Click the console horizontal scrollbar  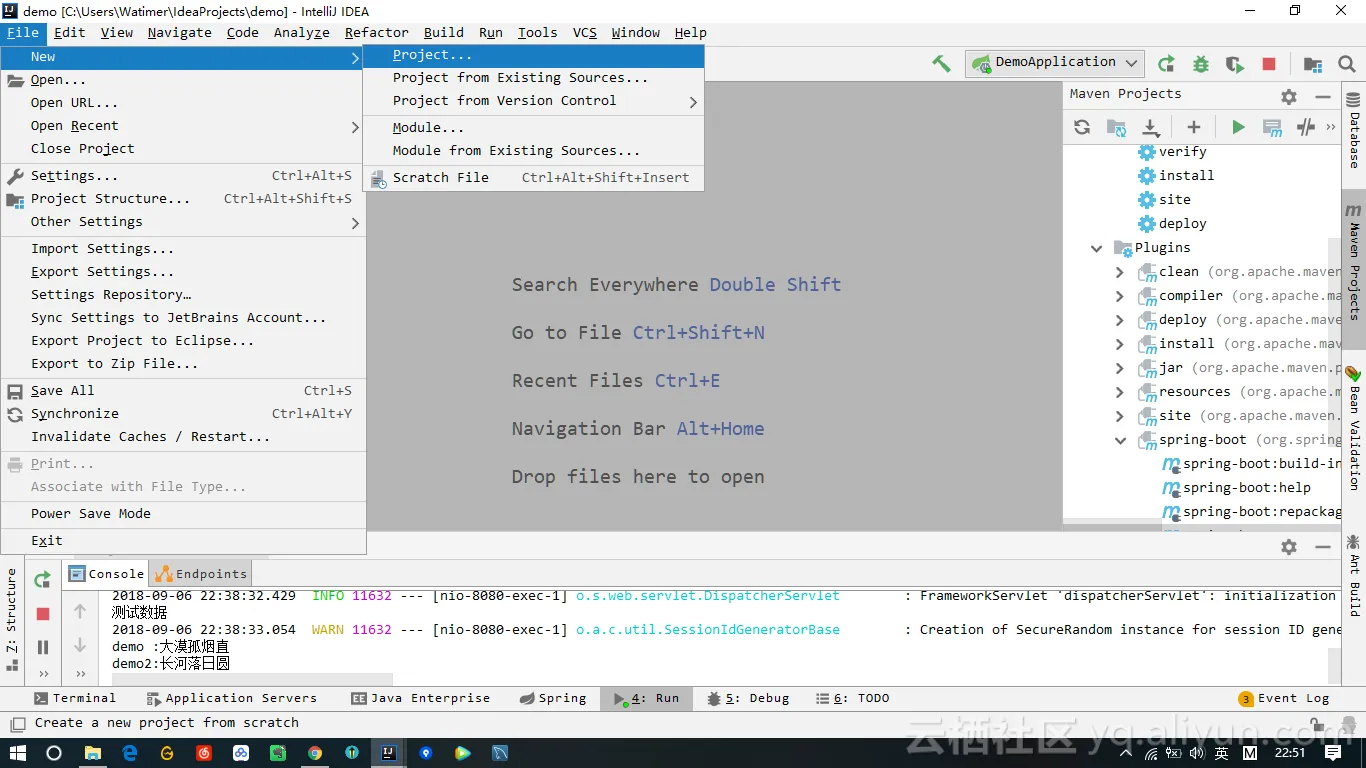252,679
